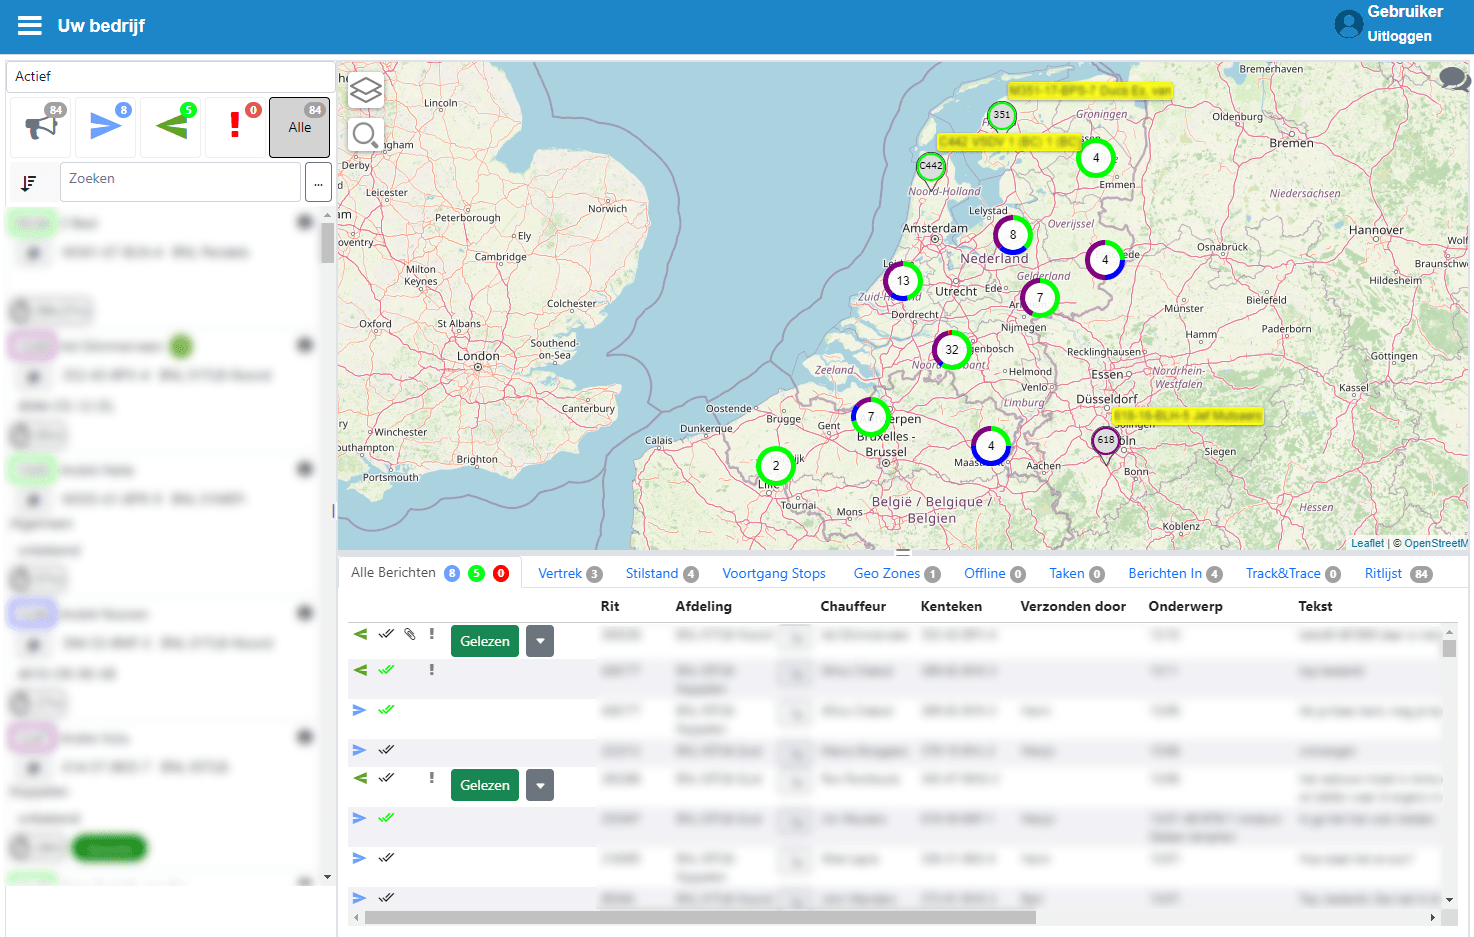
Task: Open cluster of 2 near Lille
Action: tap(776, 466)
